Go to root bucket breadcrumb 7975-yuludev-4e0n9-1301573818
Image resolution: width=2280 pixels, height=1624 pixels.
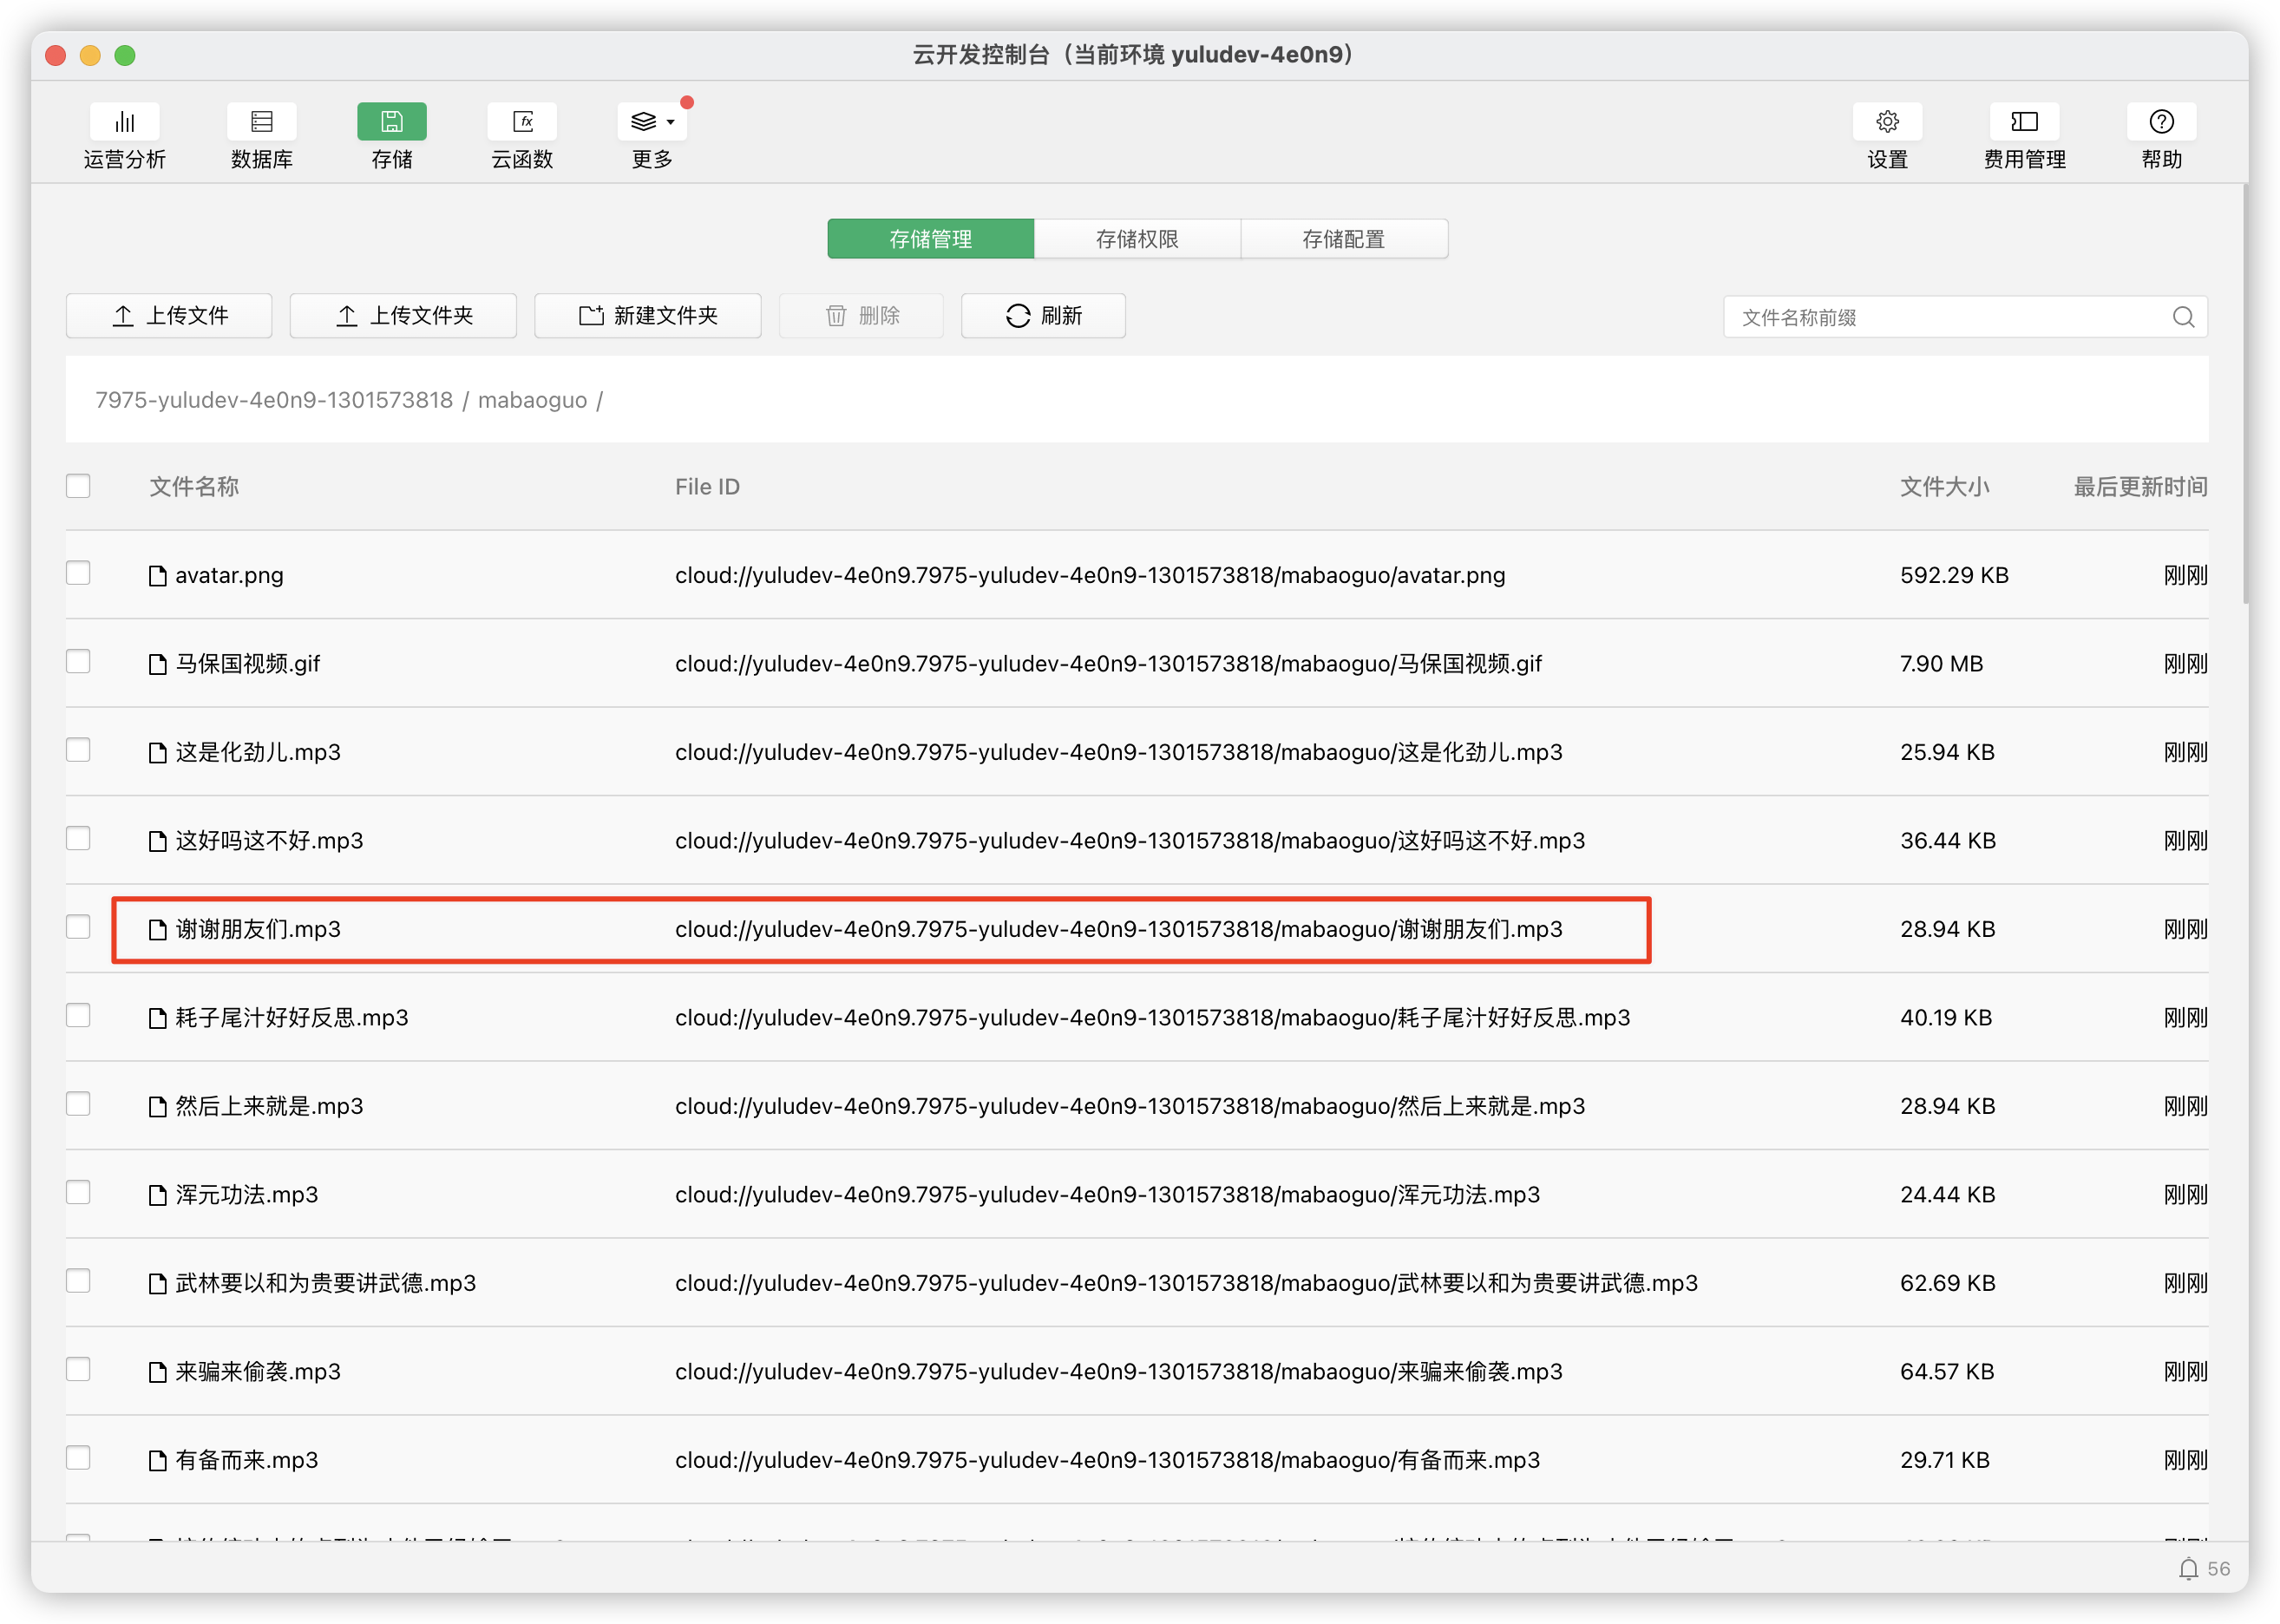pos(274,400)
